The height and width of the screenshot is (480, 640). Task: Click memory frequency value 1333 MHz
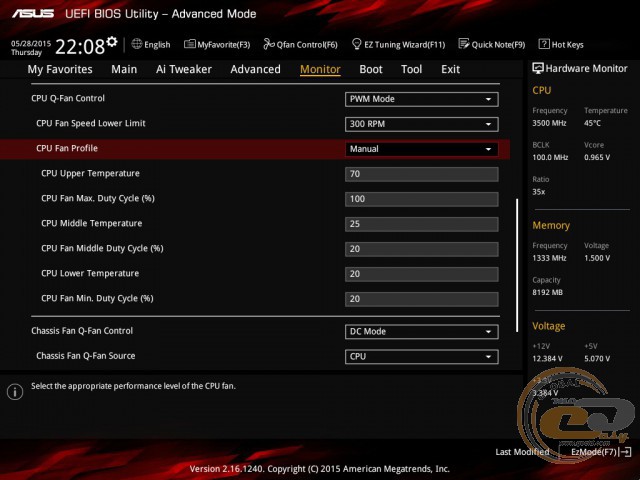pos(549,258)
